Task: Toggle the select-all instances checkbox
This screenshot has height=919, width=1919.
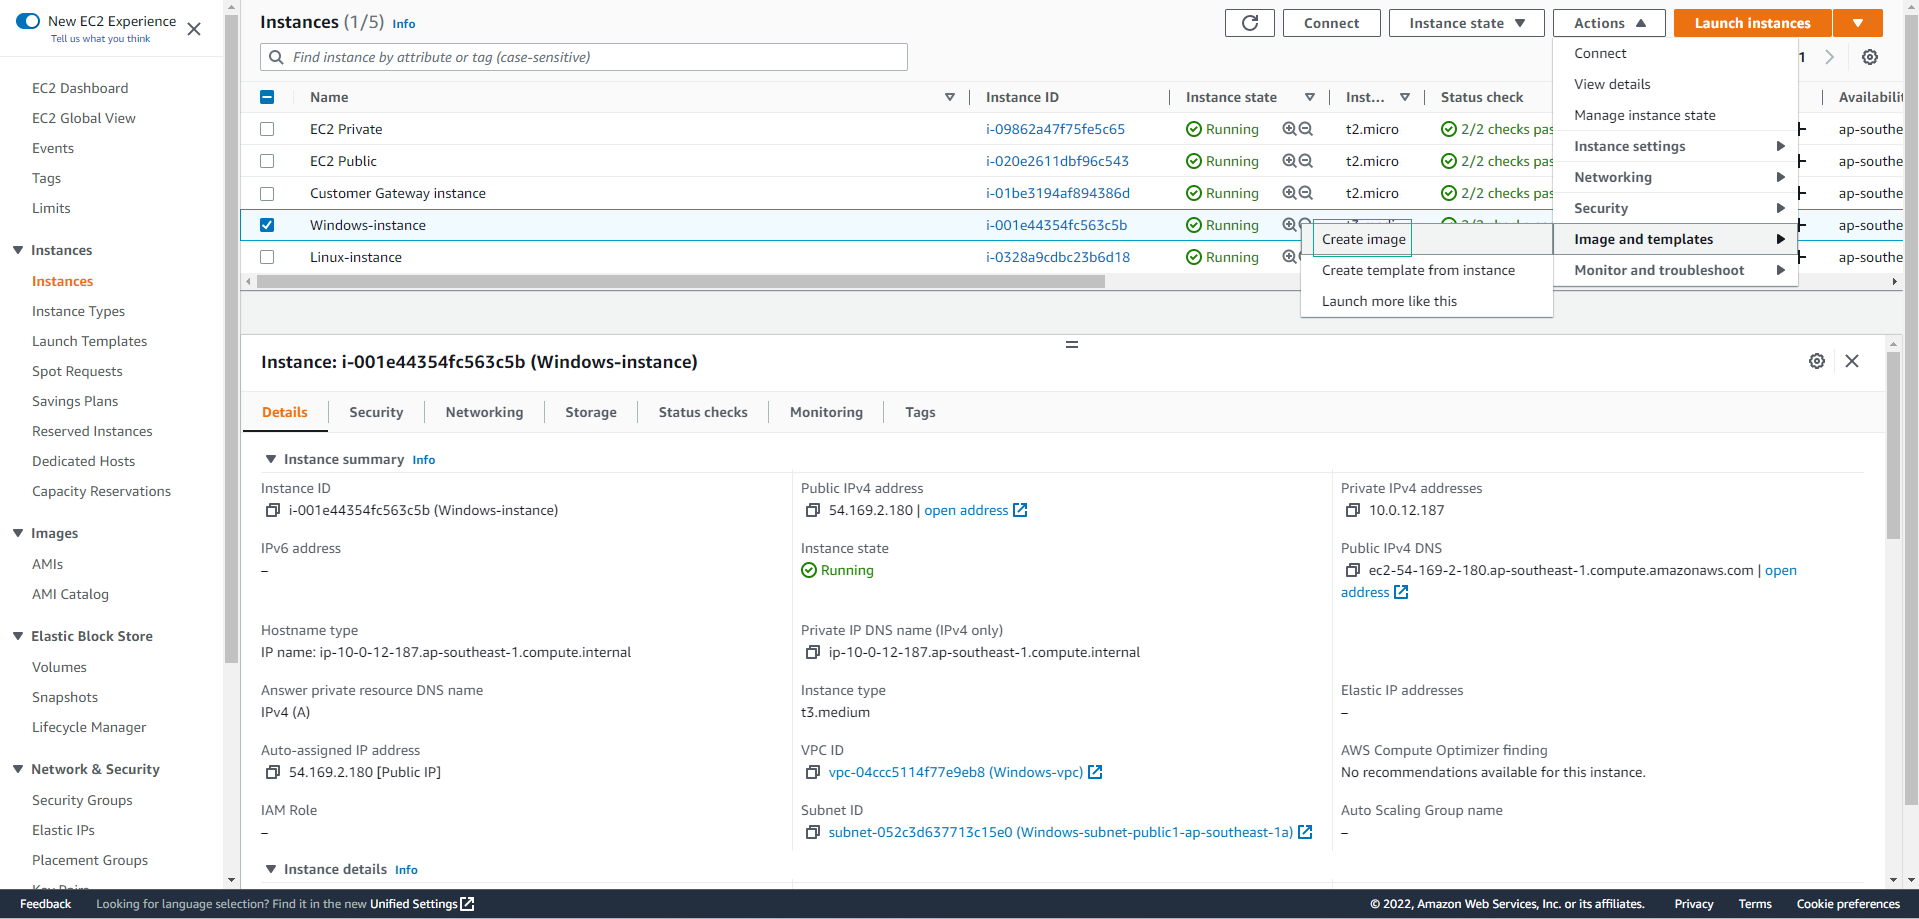Action: pyautogui.click(x=266, y=97)
